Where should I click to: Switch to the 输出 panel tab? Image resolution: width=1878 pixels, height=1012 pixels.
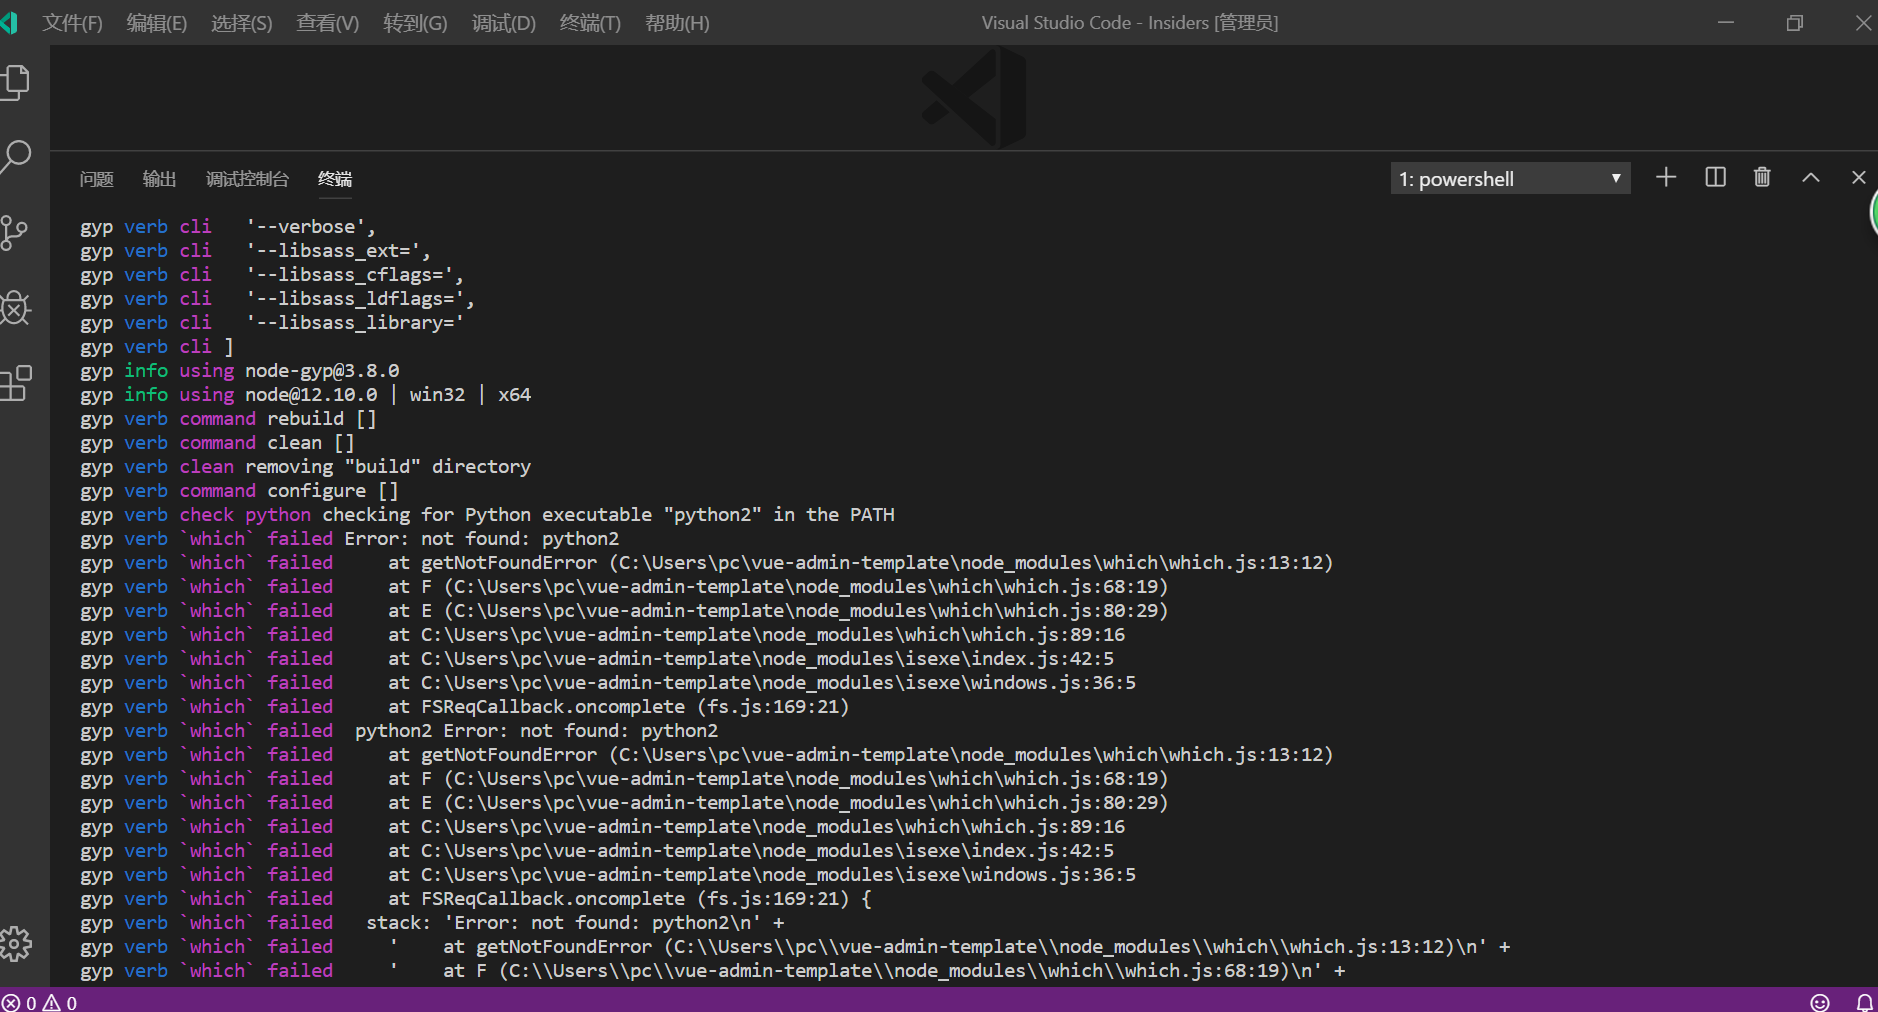(159, 179)
